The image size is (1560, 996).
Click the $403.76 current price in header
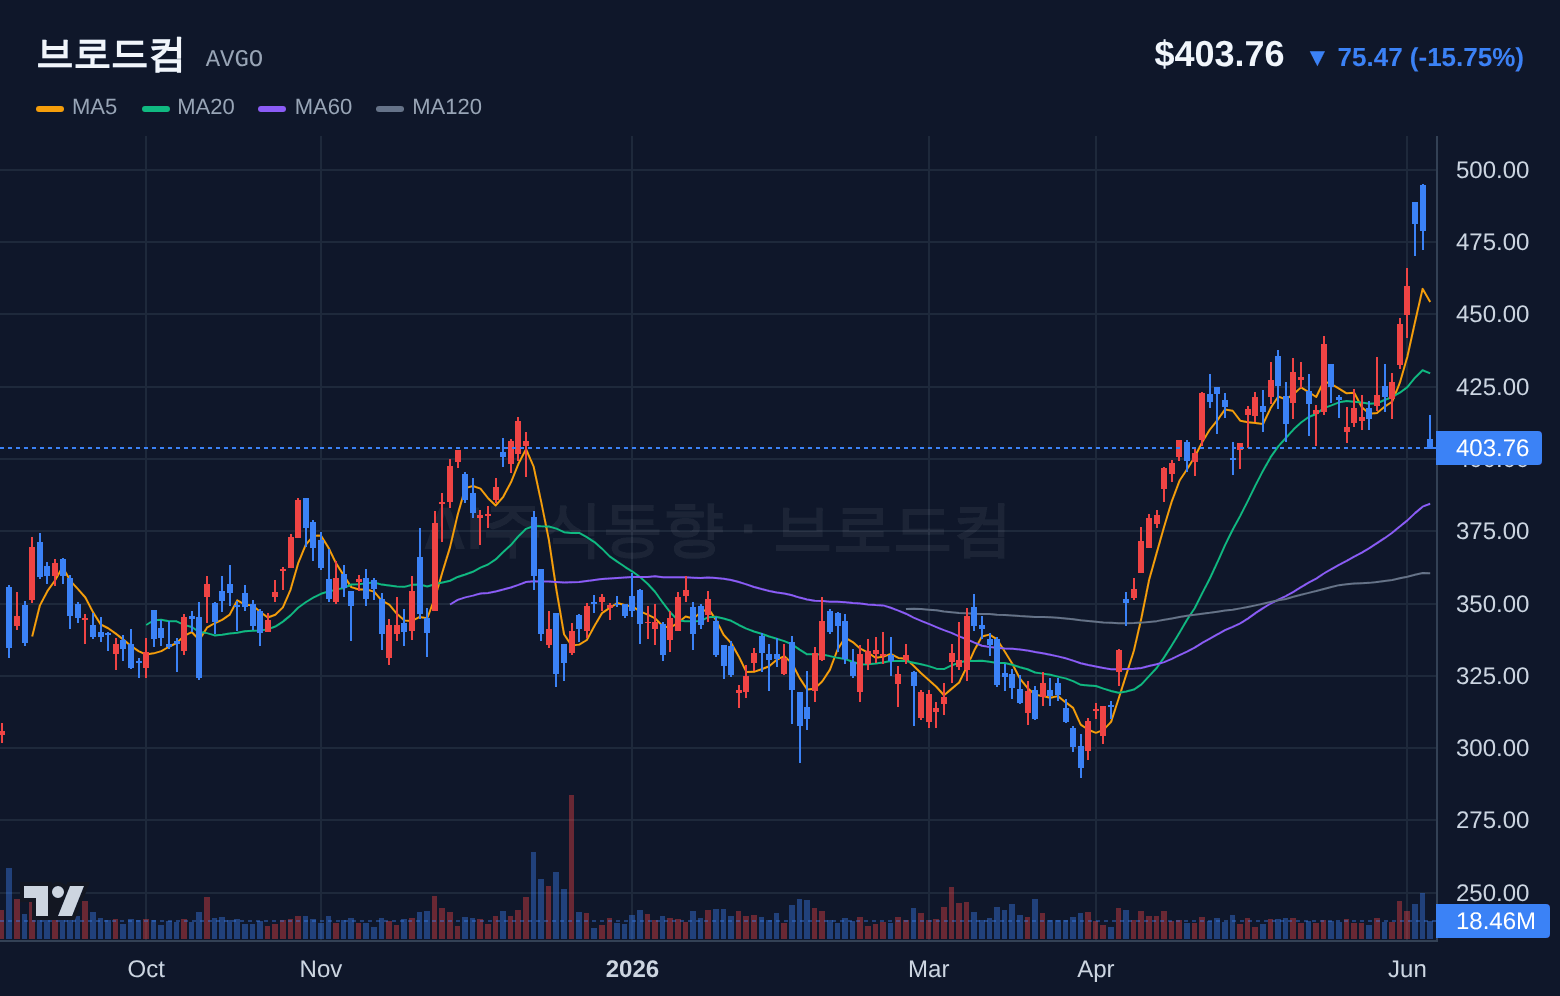tap(1219, 54)
